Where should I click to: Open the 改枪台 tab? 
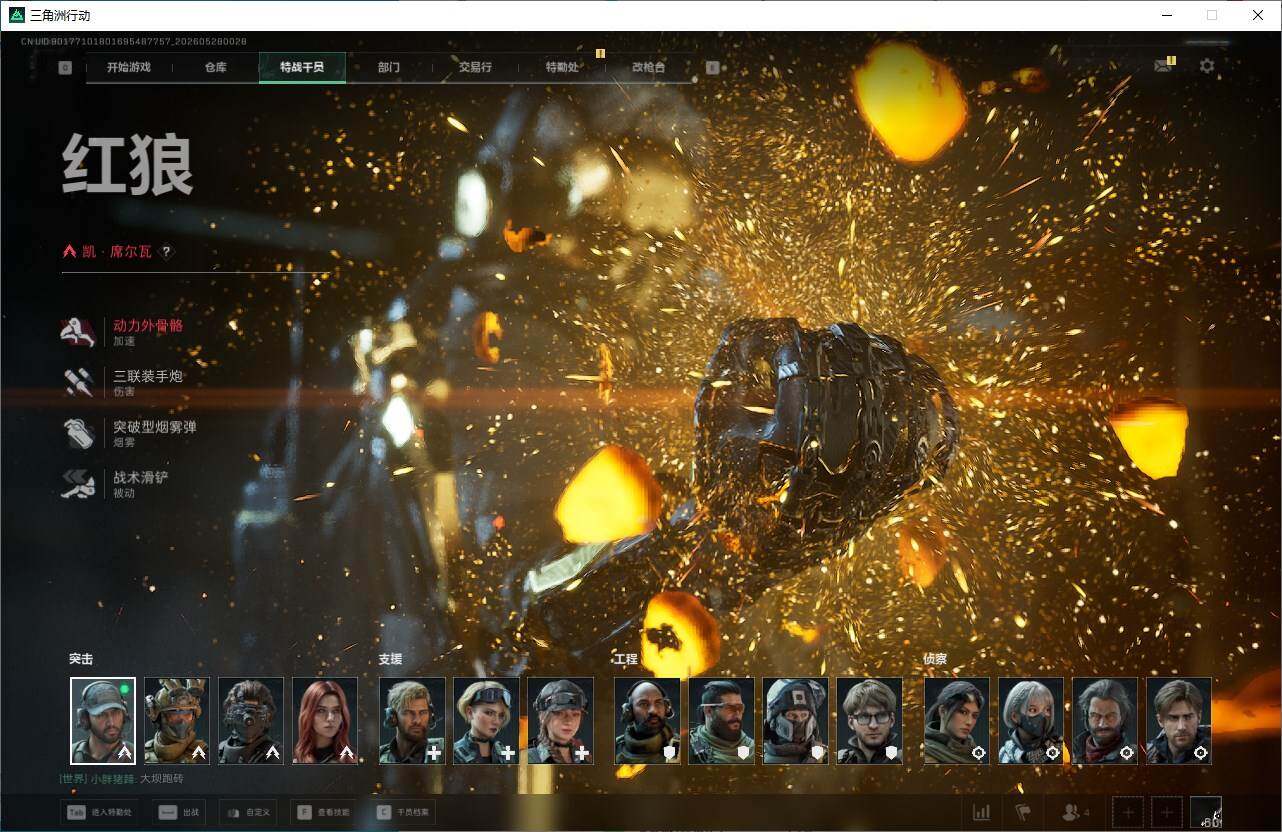click(x=648, y=67)
